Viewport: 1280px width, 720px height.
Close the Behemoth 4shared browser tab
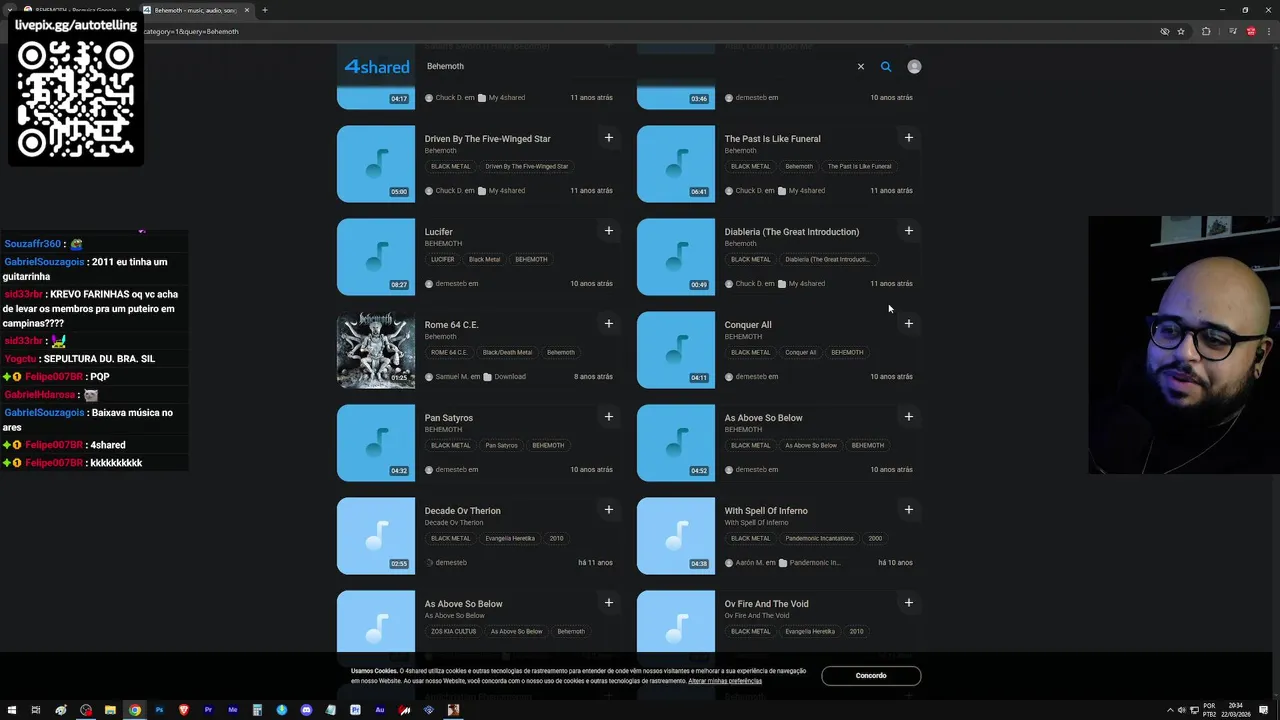247,10
